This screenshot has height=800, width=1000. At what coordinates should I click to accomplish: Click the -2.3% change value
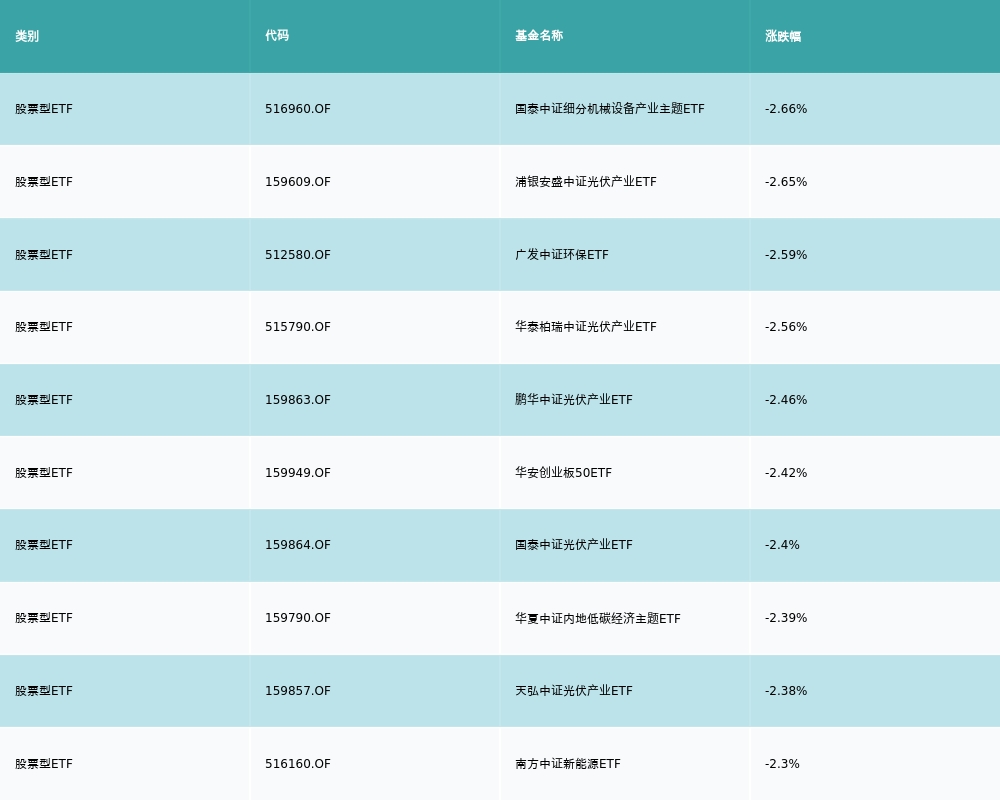tap(782, 764)
